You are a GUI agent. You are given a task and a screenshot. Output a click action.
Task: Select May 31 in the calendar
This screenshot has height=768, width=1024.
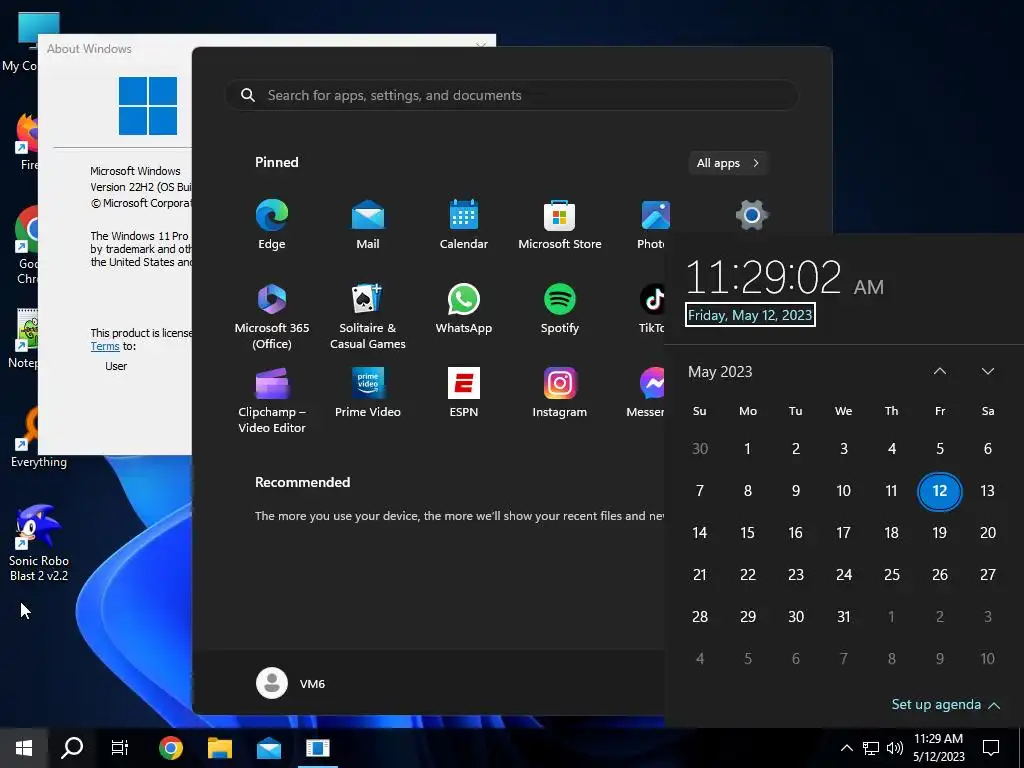[844, 616]
